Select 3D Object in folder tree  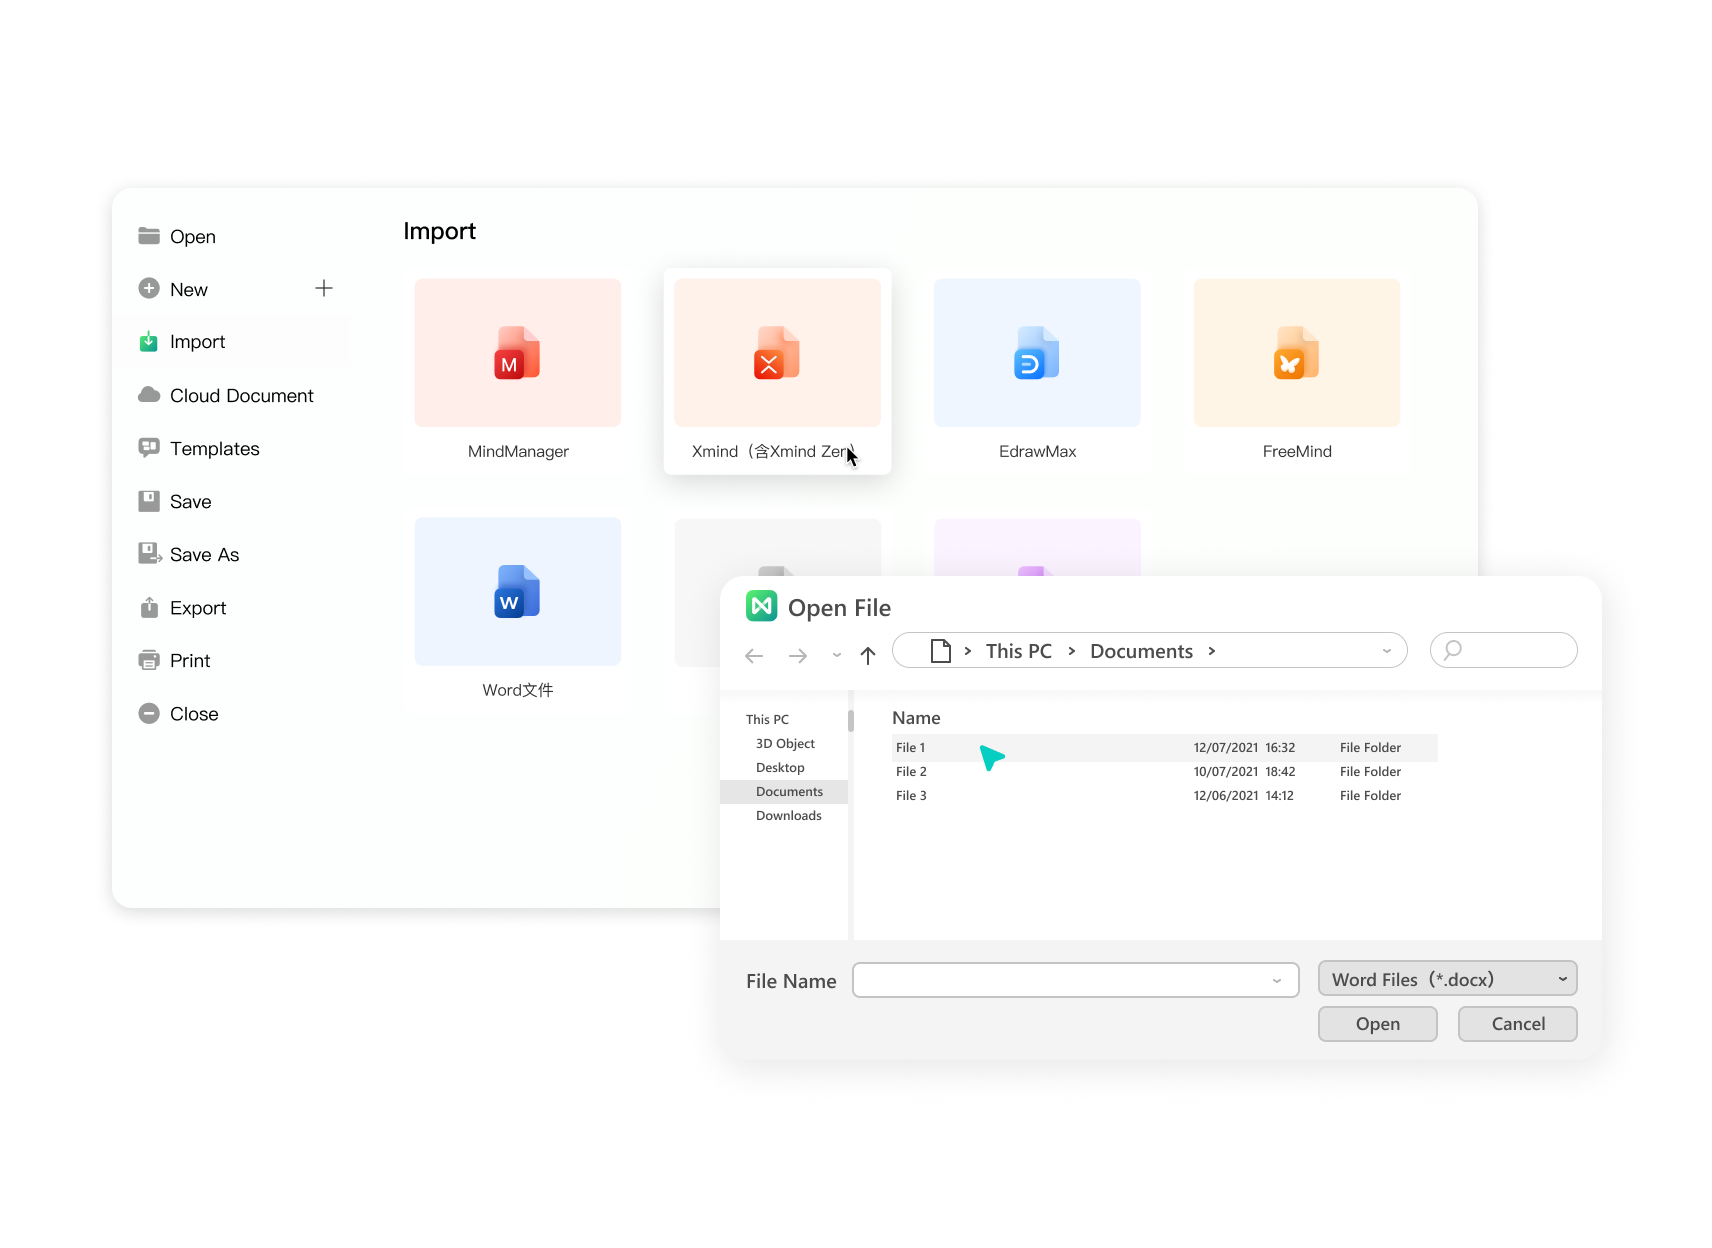tap(785, 743)
